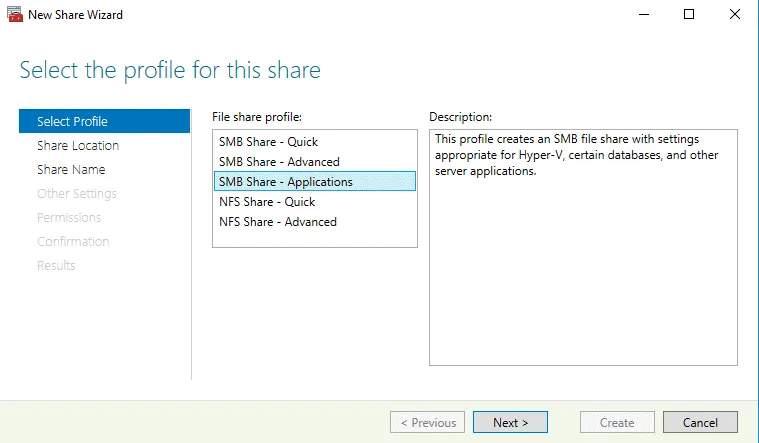Click the Other Settings step

(77, 194)
